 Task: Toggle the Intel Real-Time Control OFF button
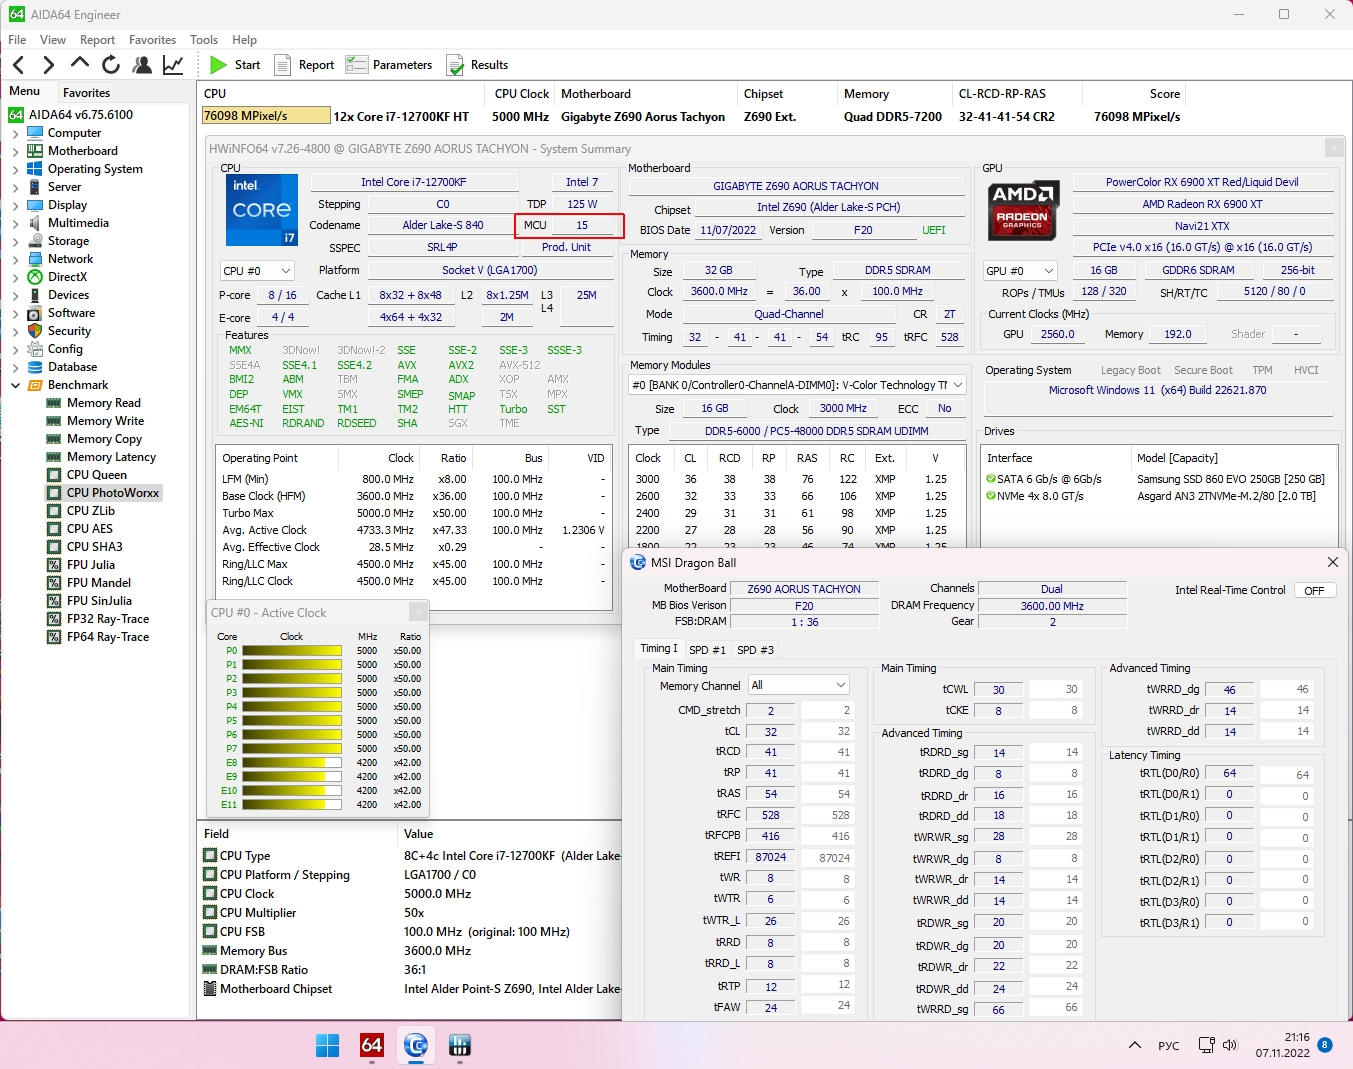pyautogui.click(x=1314, y=590)
